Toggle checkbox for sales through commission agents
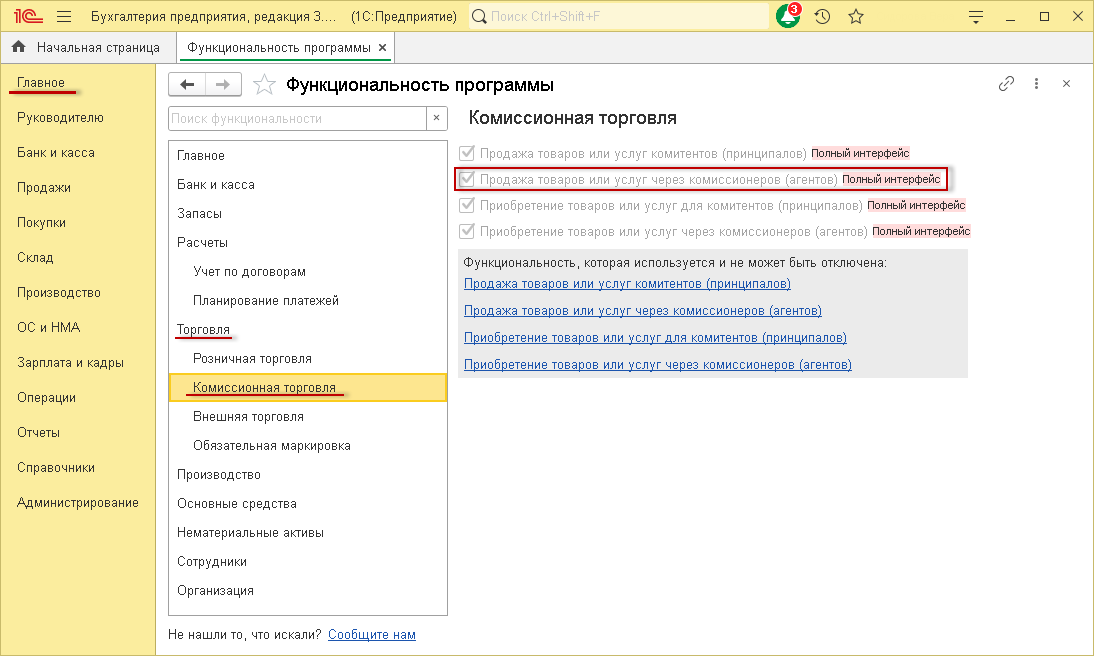 click(466, 180)
